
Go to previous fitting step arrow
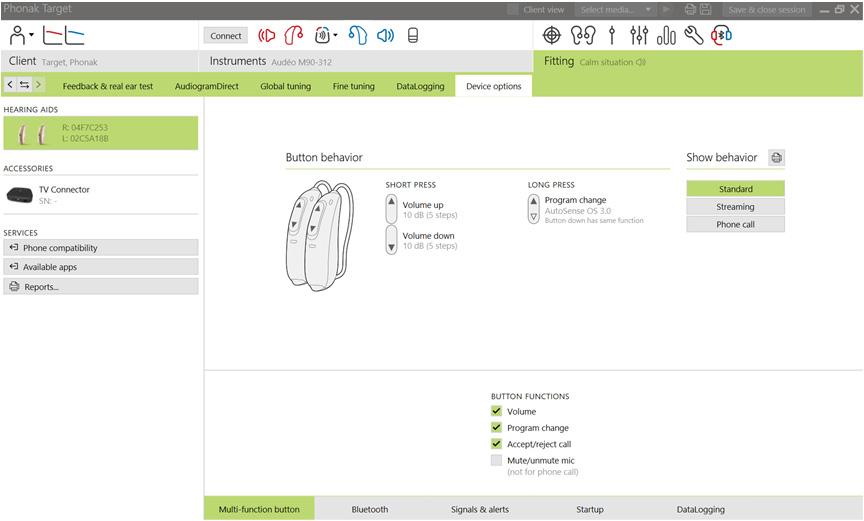tap(10, 85)
